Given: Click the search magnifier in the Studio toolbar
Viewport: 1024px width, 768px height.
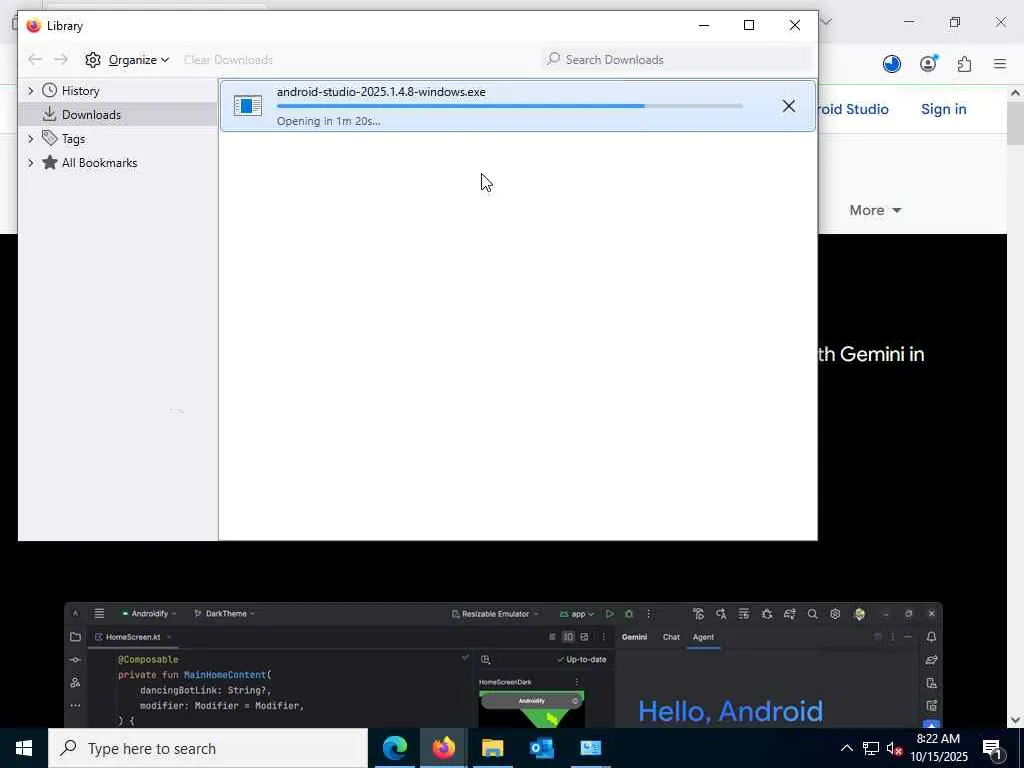Looking at the screenshot, I should click(812, 614).
